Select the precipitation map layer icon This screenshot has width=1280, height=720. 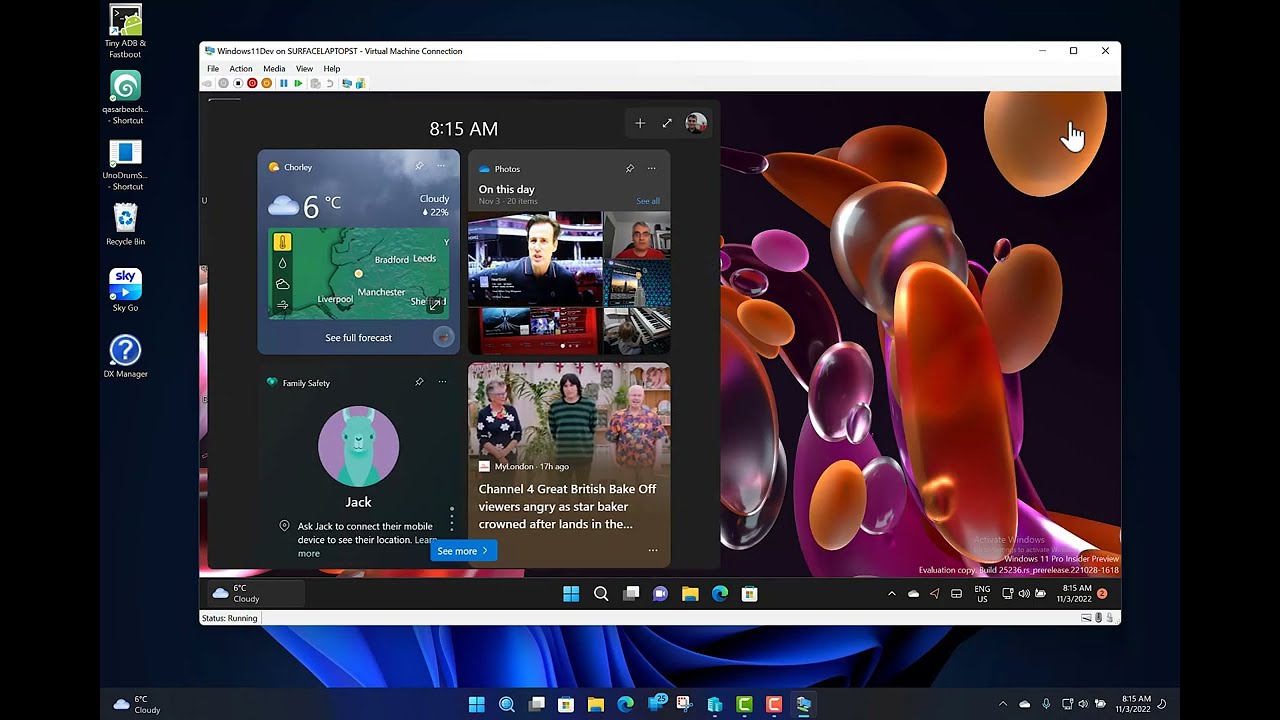pos(282,263)
